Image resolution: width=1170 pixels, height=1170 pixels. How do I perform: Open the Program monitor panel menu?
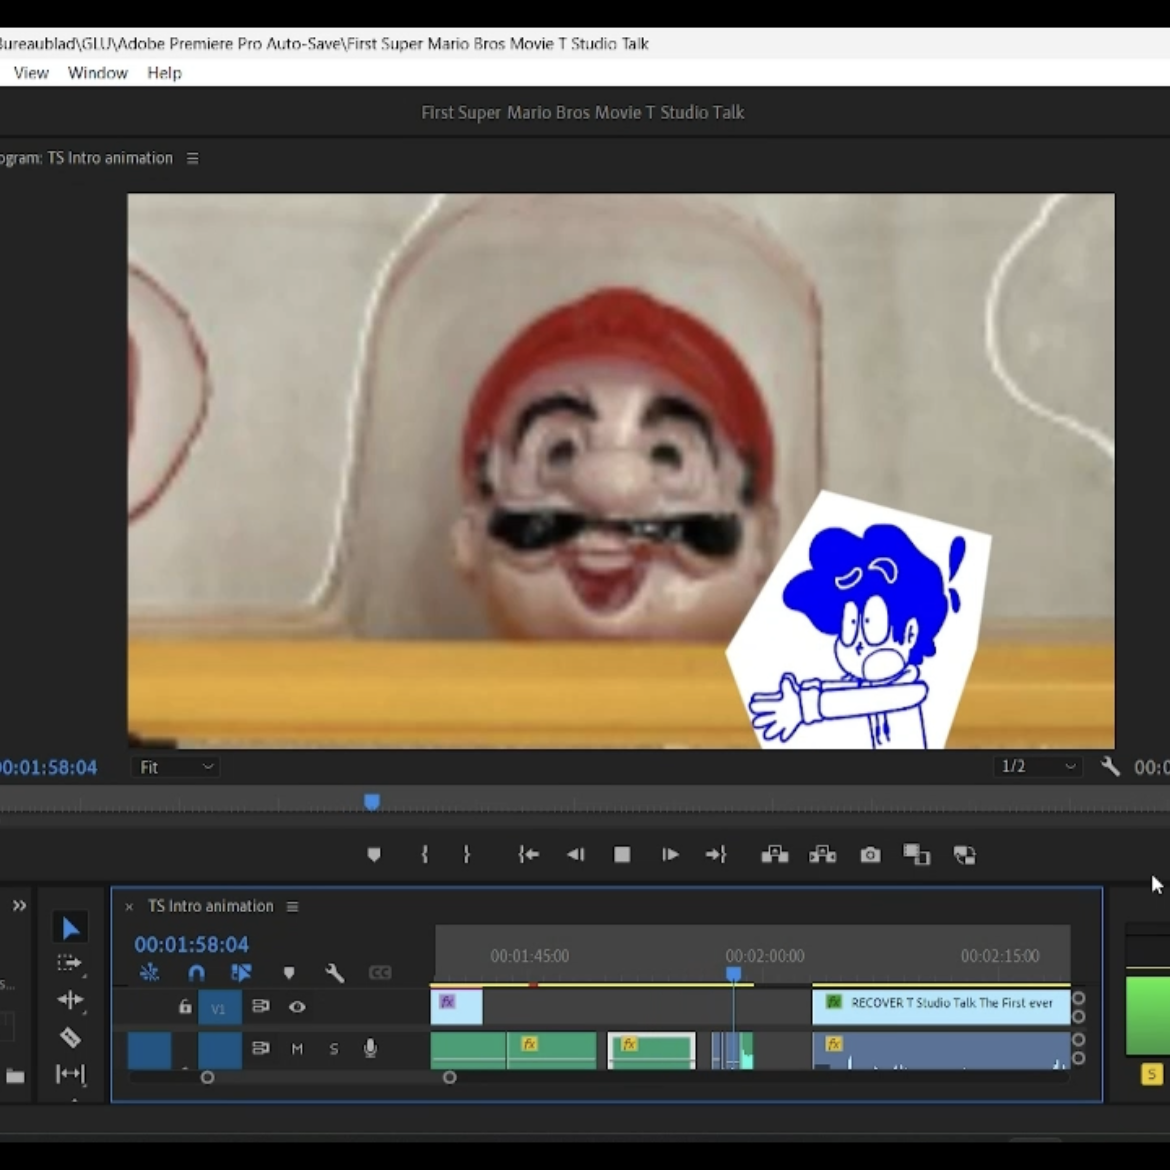point(193,158)
